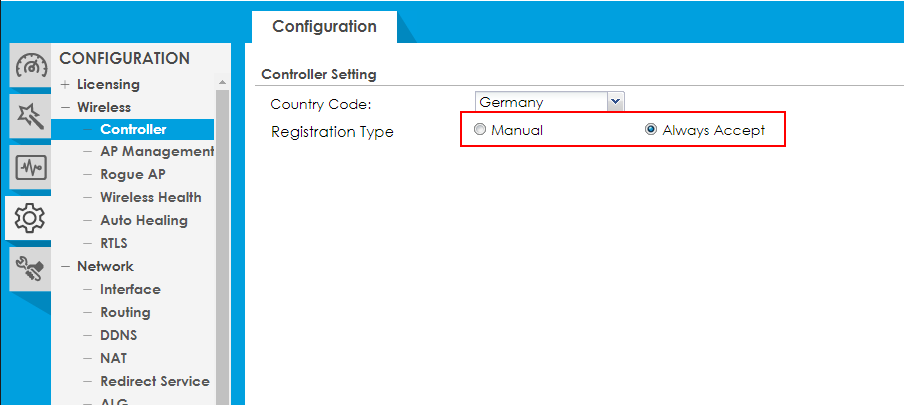Open the Monitor waveform icon
The image size is (904, 405).
pos(29,167)
